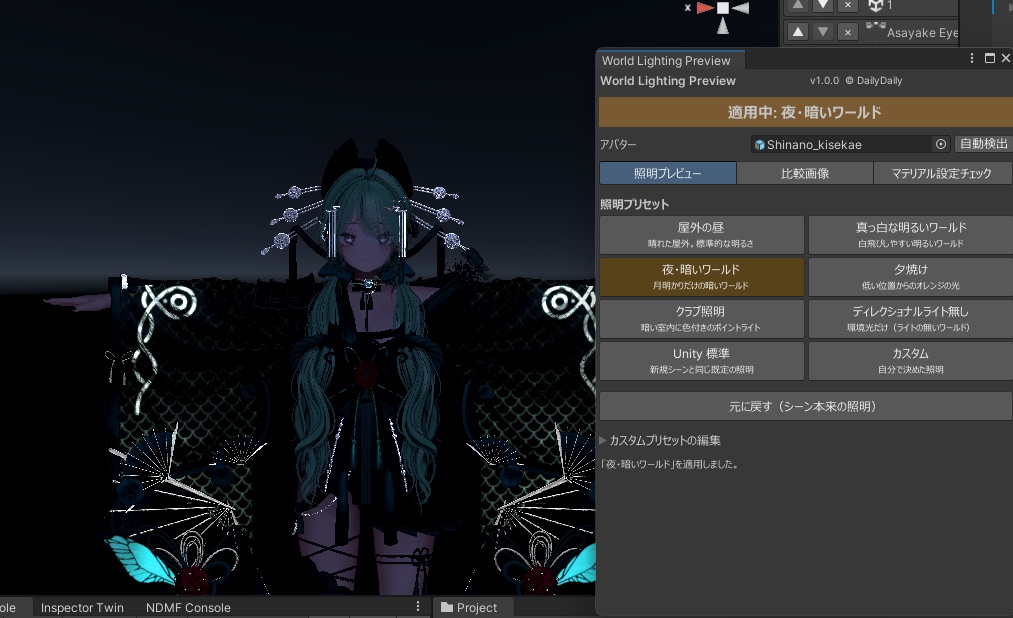Click the アバター field label
This screenshot has height=618, width=1013.
click(618, 145)
